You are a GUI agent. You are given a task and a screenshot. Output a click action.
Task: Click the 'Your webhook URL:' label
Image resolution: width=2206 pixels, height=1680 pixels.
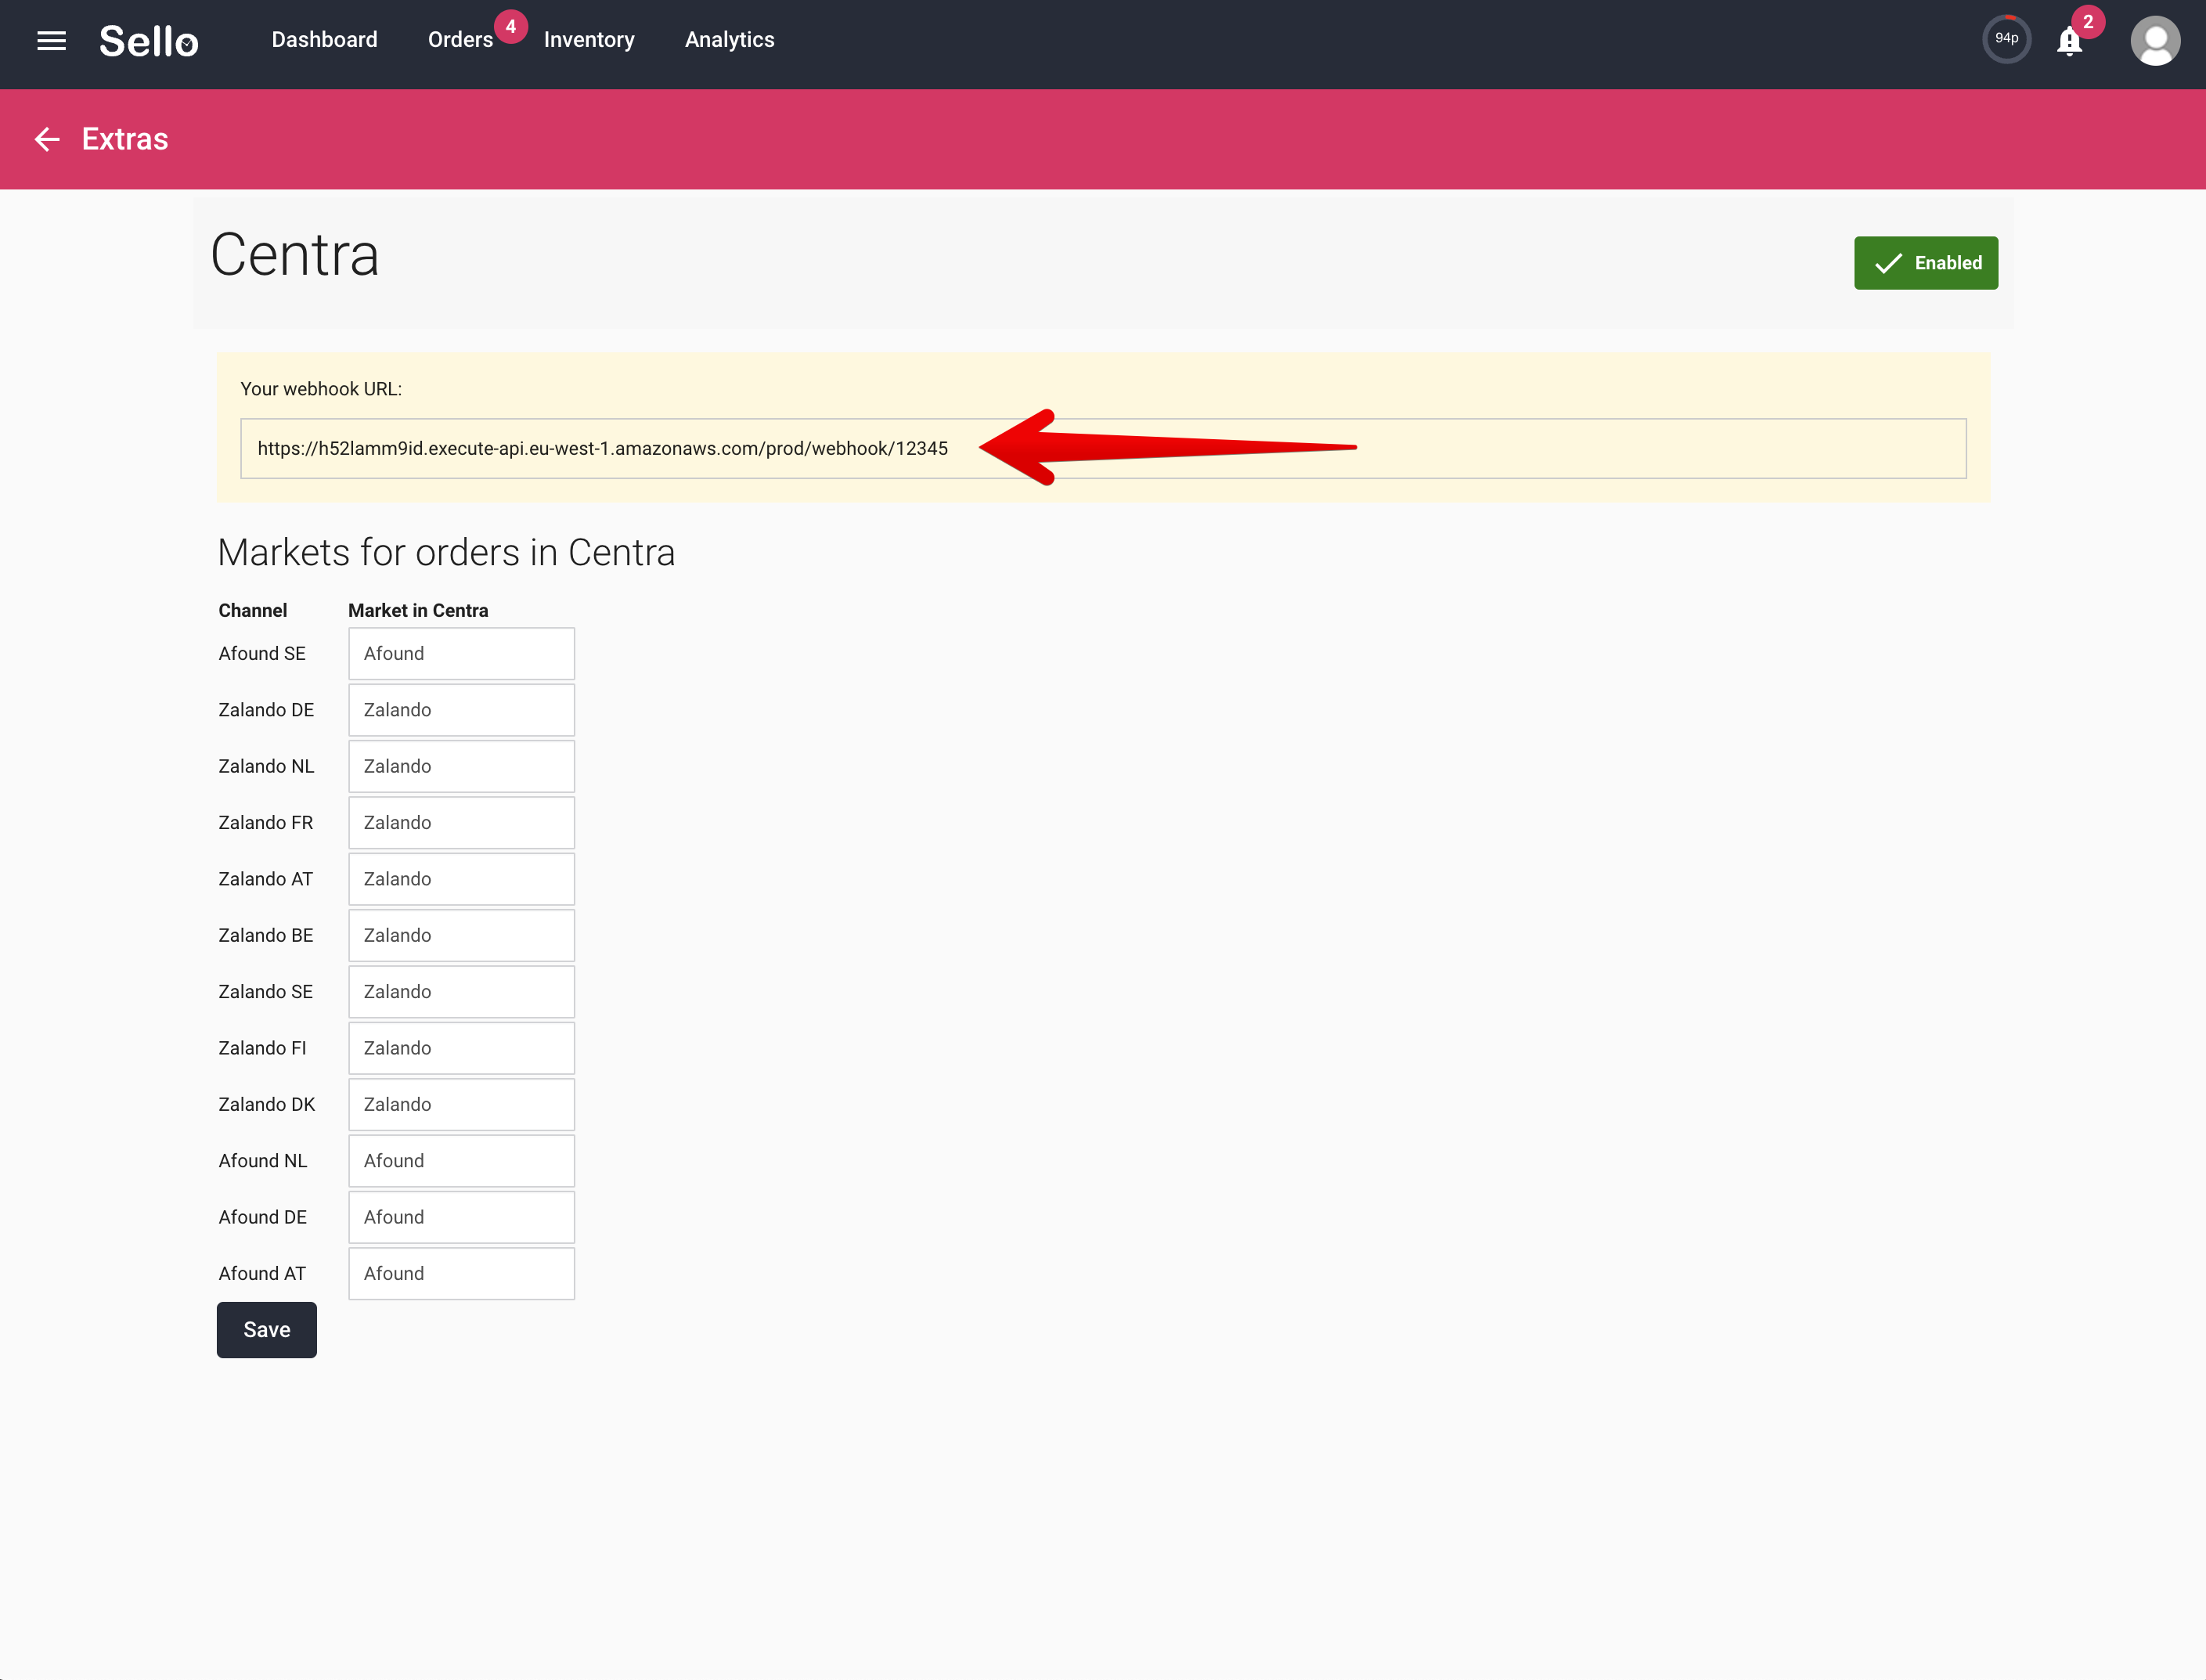point(321,389)
